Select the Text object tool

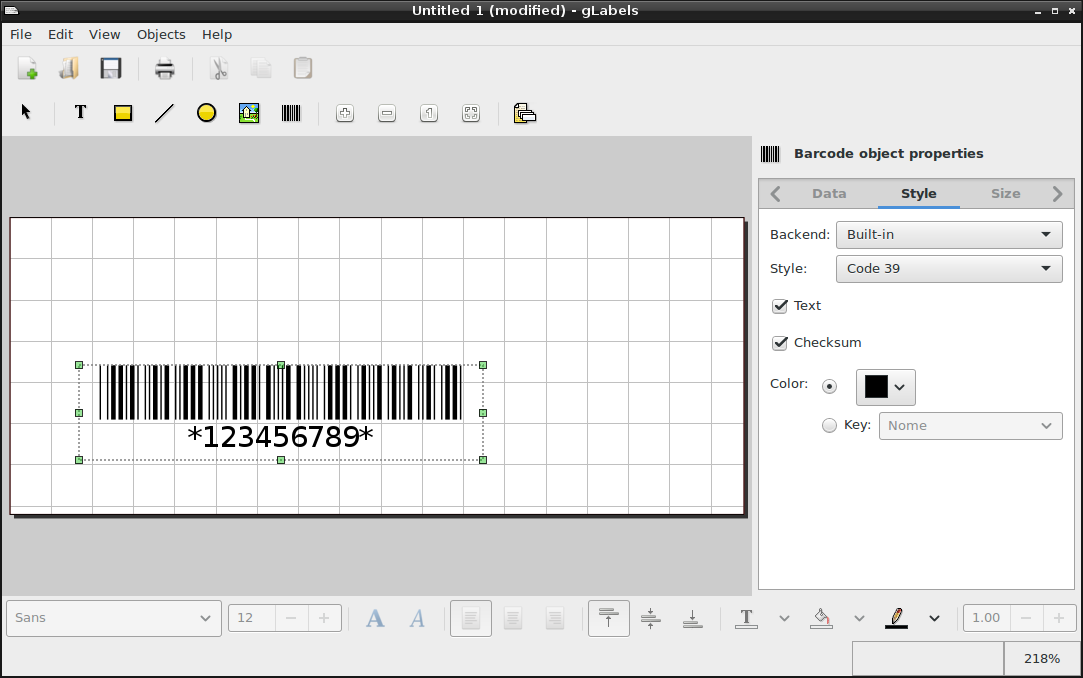tap(80, 112)
